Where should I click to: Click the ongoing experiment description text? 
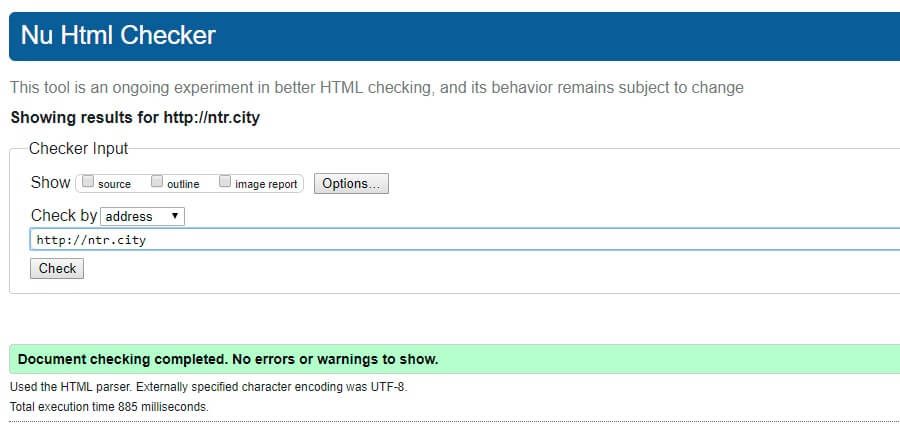[377, 88]
